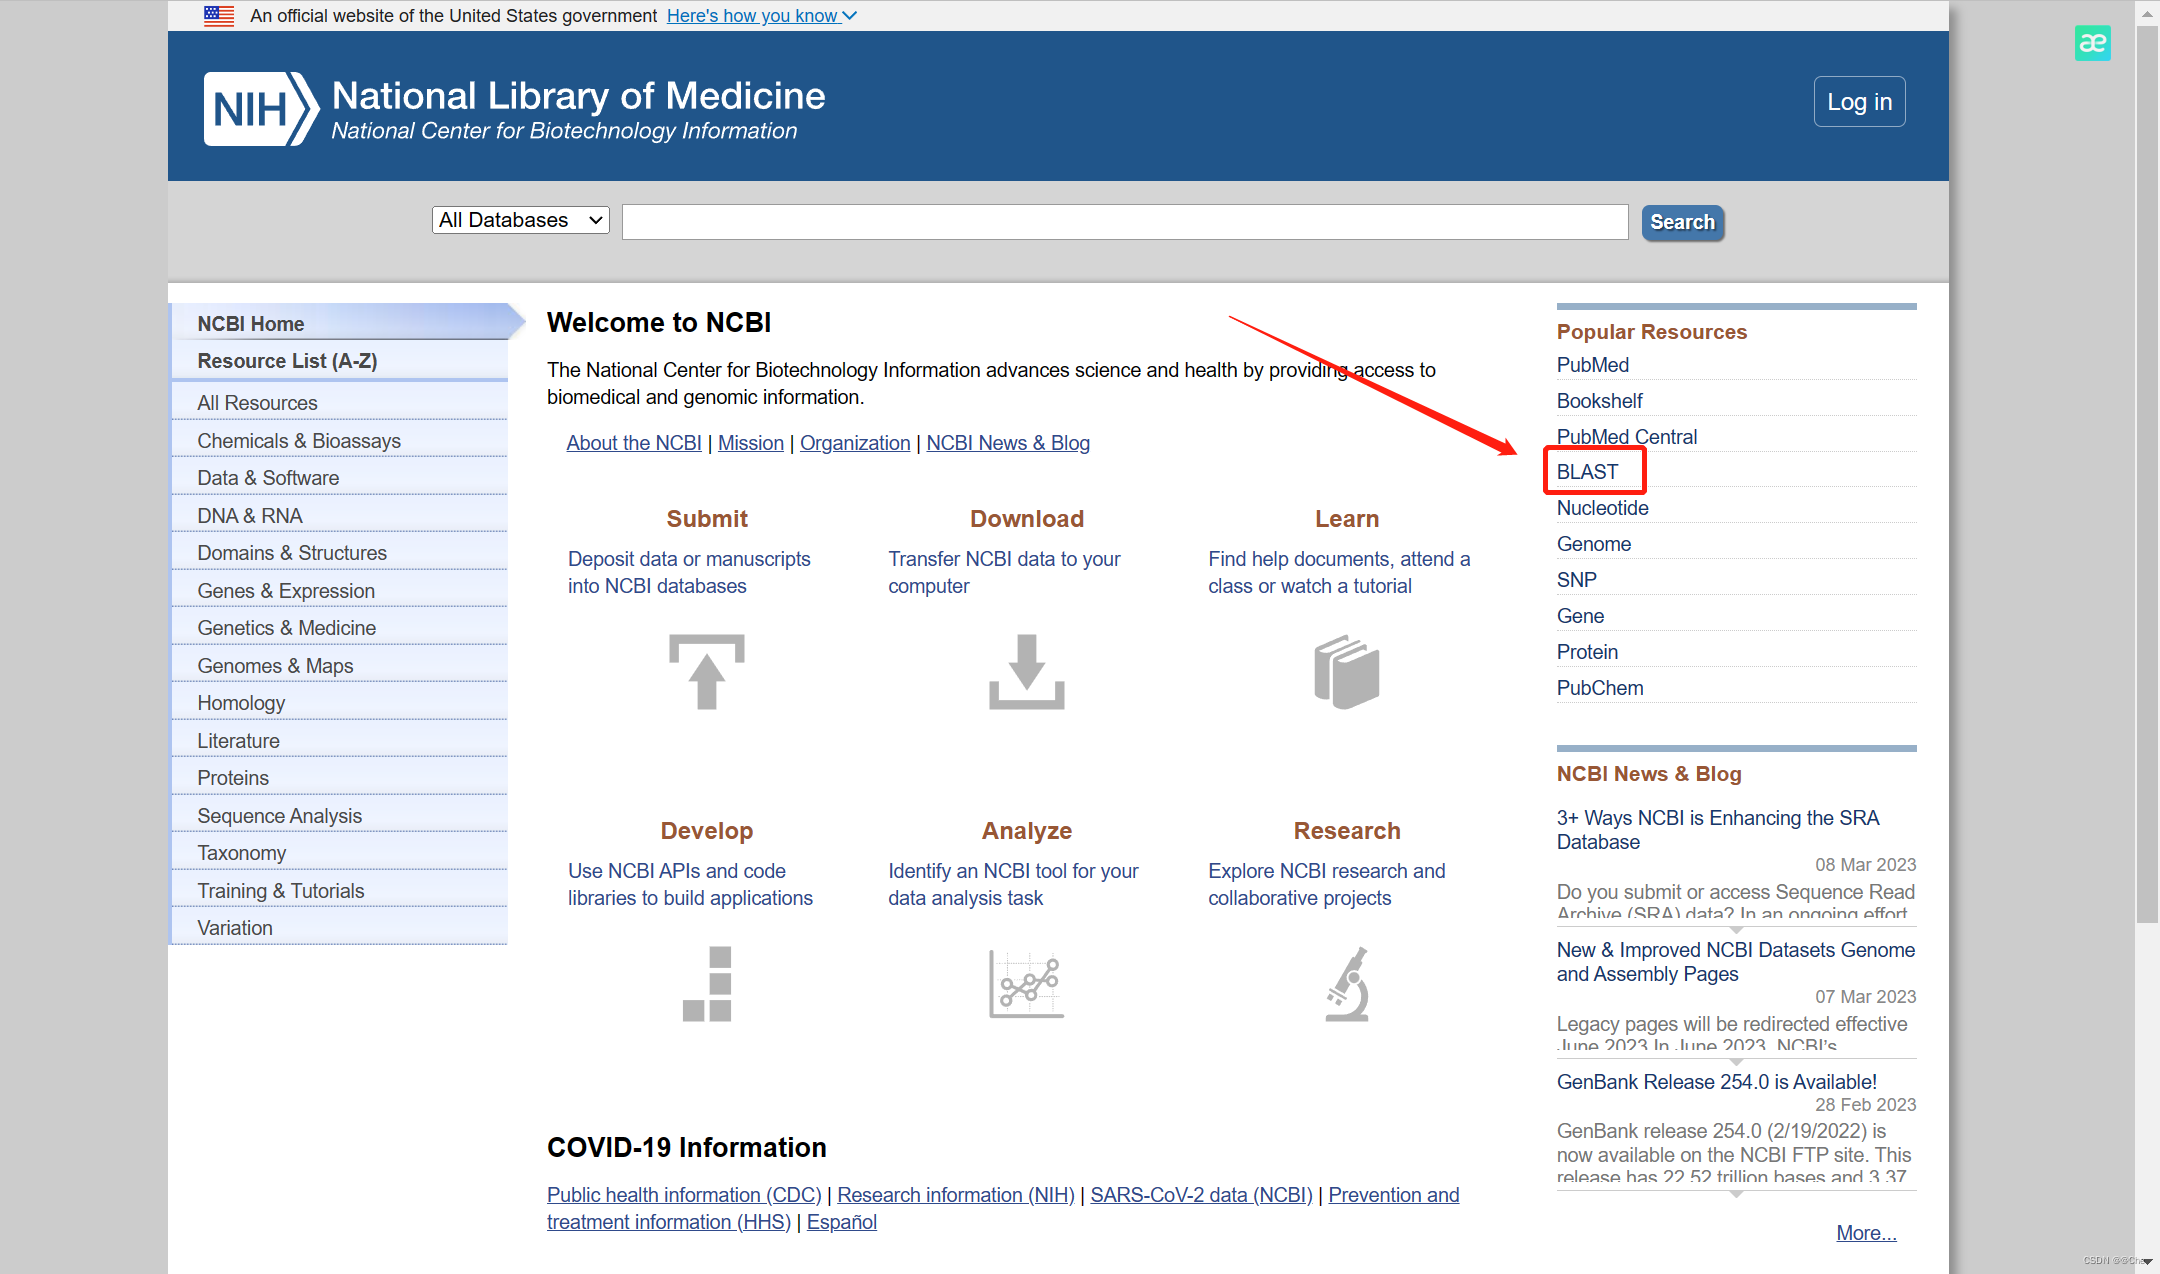Select Resource List (A-Z) in sidebar
The image size is (2160, 1274).
287,361
